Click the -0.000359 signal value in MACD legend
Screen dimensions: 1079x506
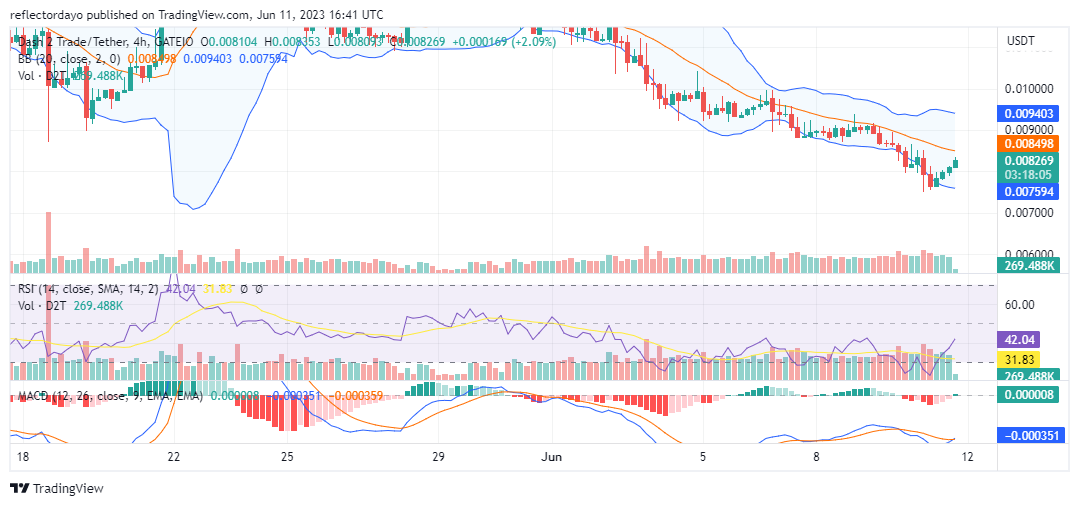click(358, 397)
